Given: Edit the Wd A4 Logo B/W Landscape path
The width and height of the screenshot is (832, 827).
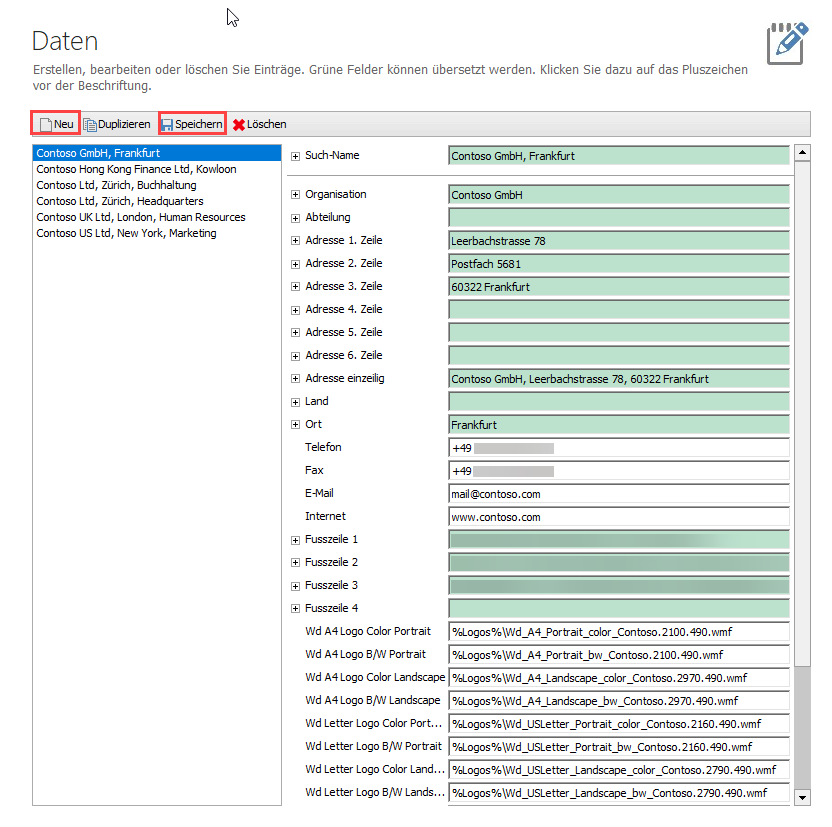Looking at the screenshot, I should [619, 701].
